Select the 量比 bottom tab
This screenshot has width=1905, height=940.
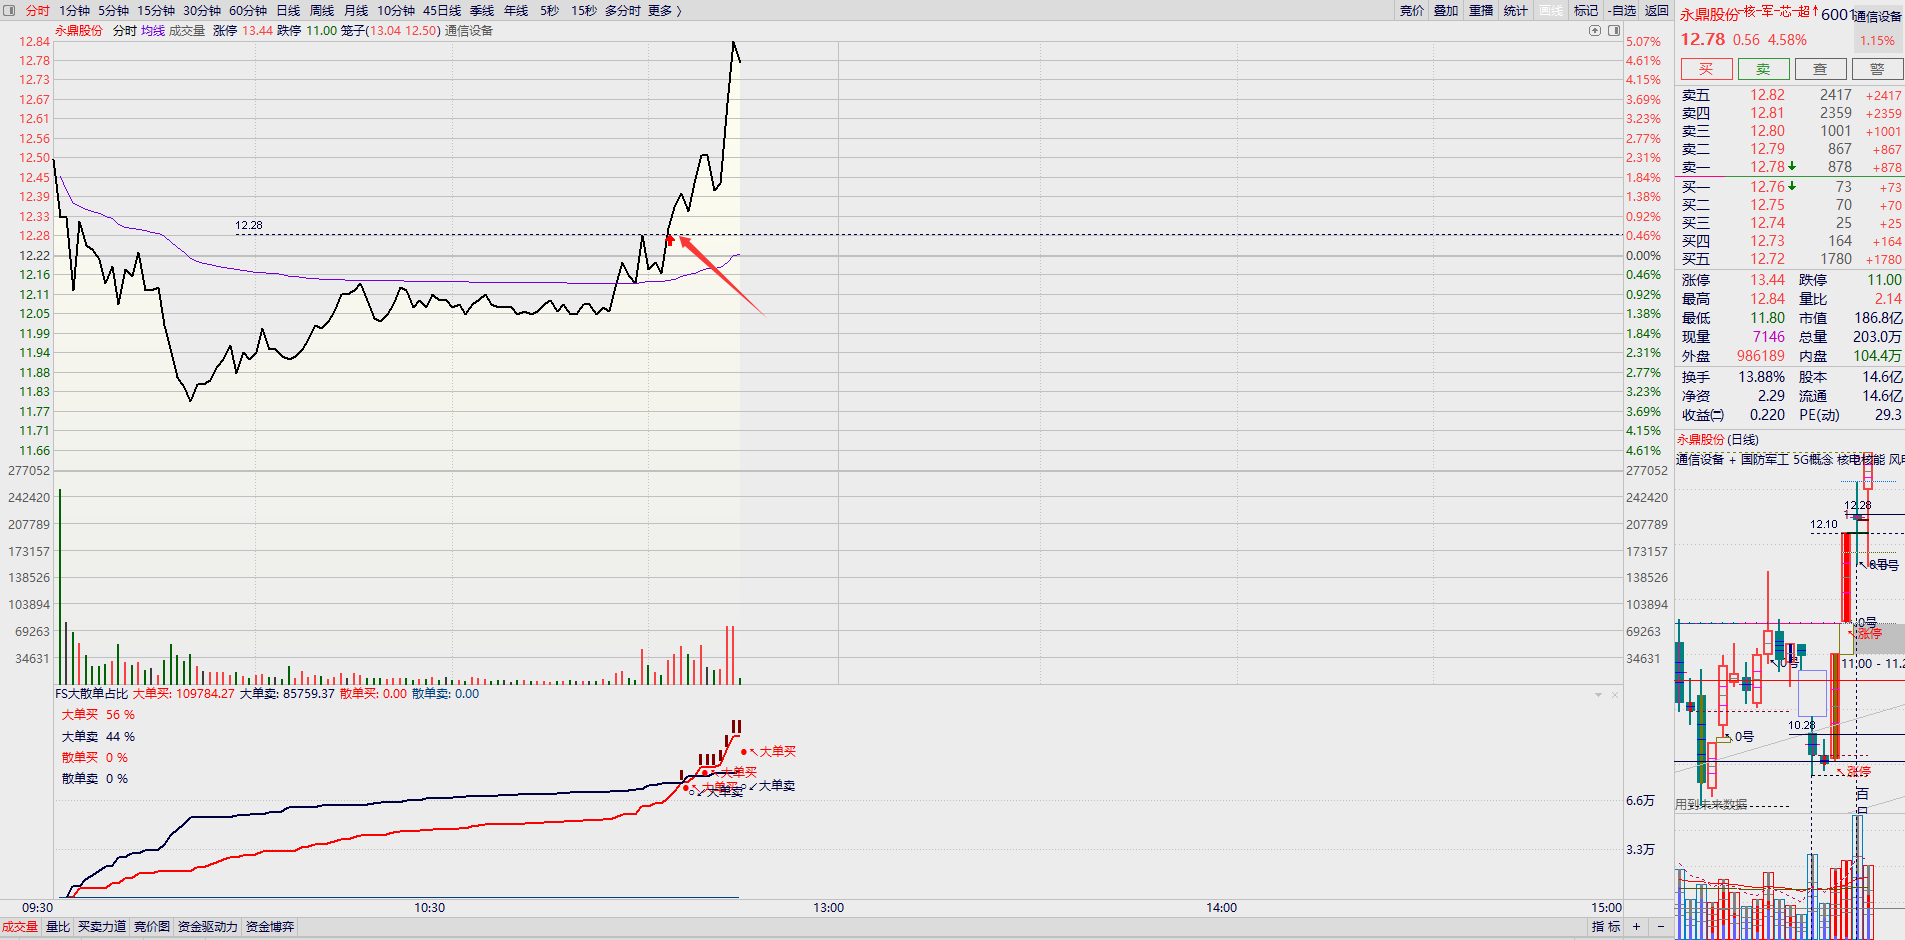[x=58, y=927]
